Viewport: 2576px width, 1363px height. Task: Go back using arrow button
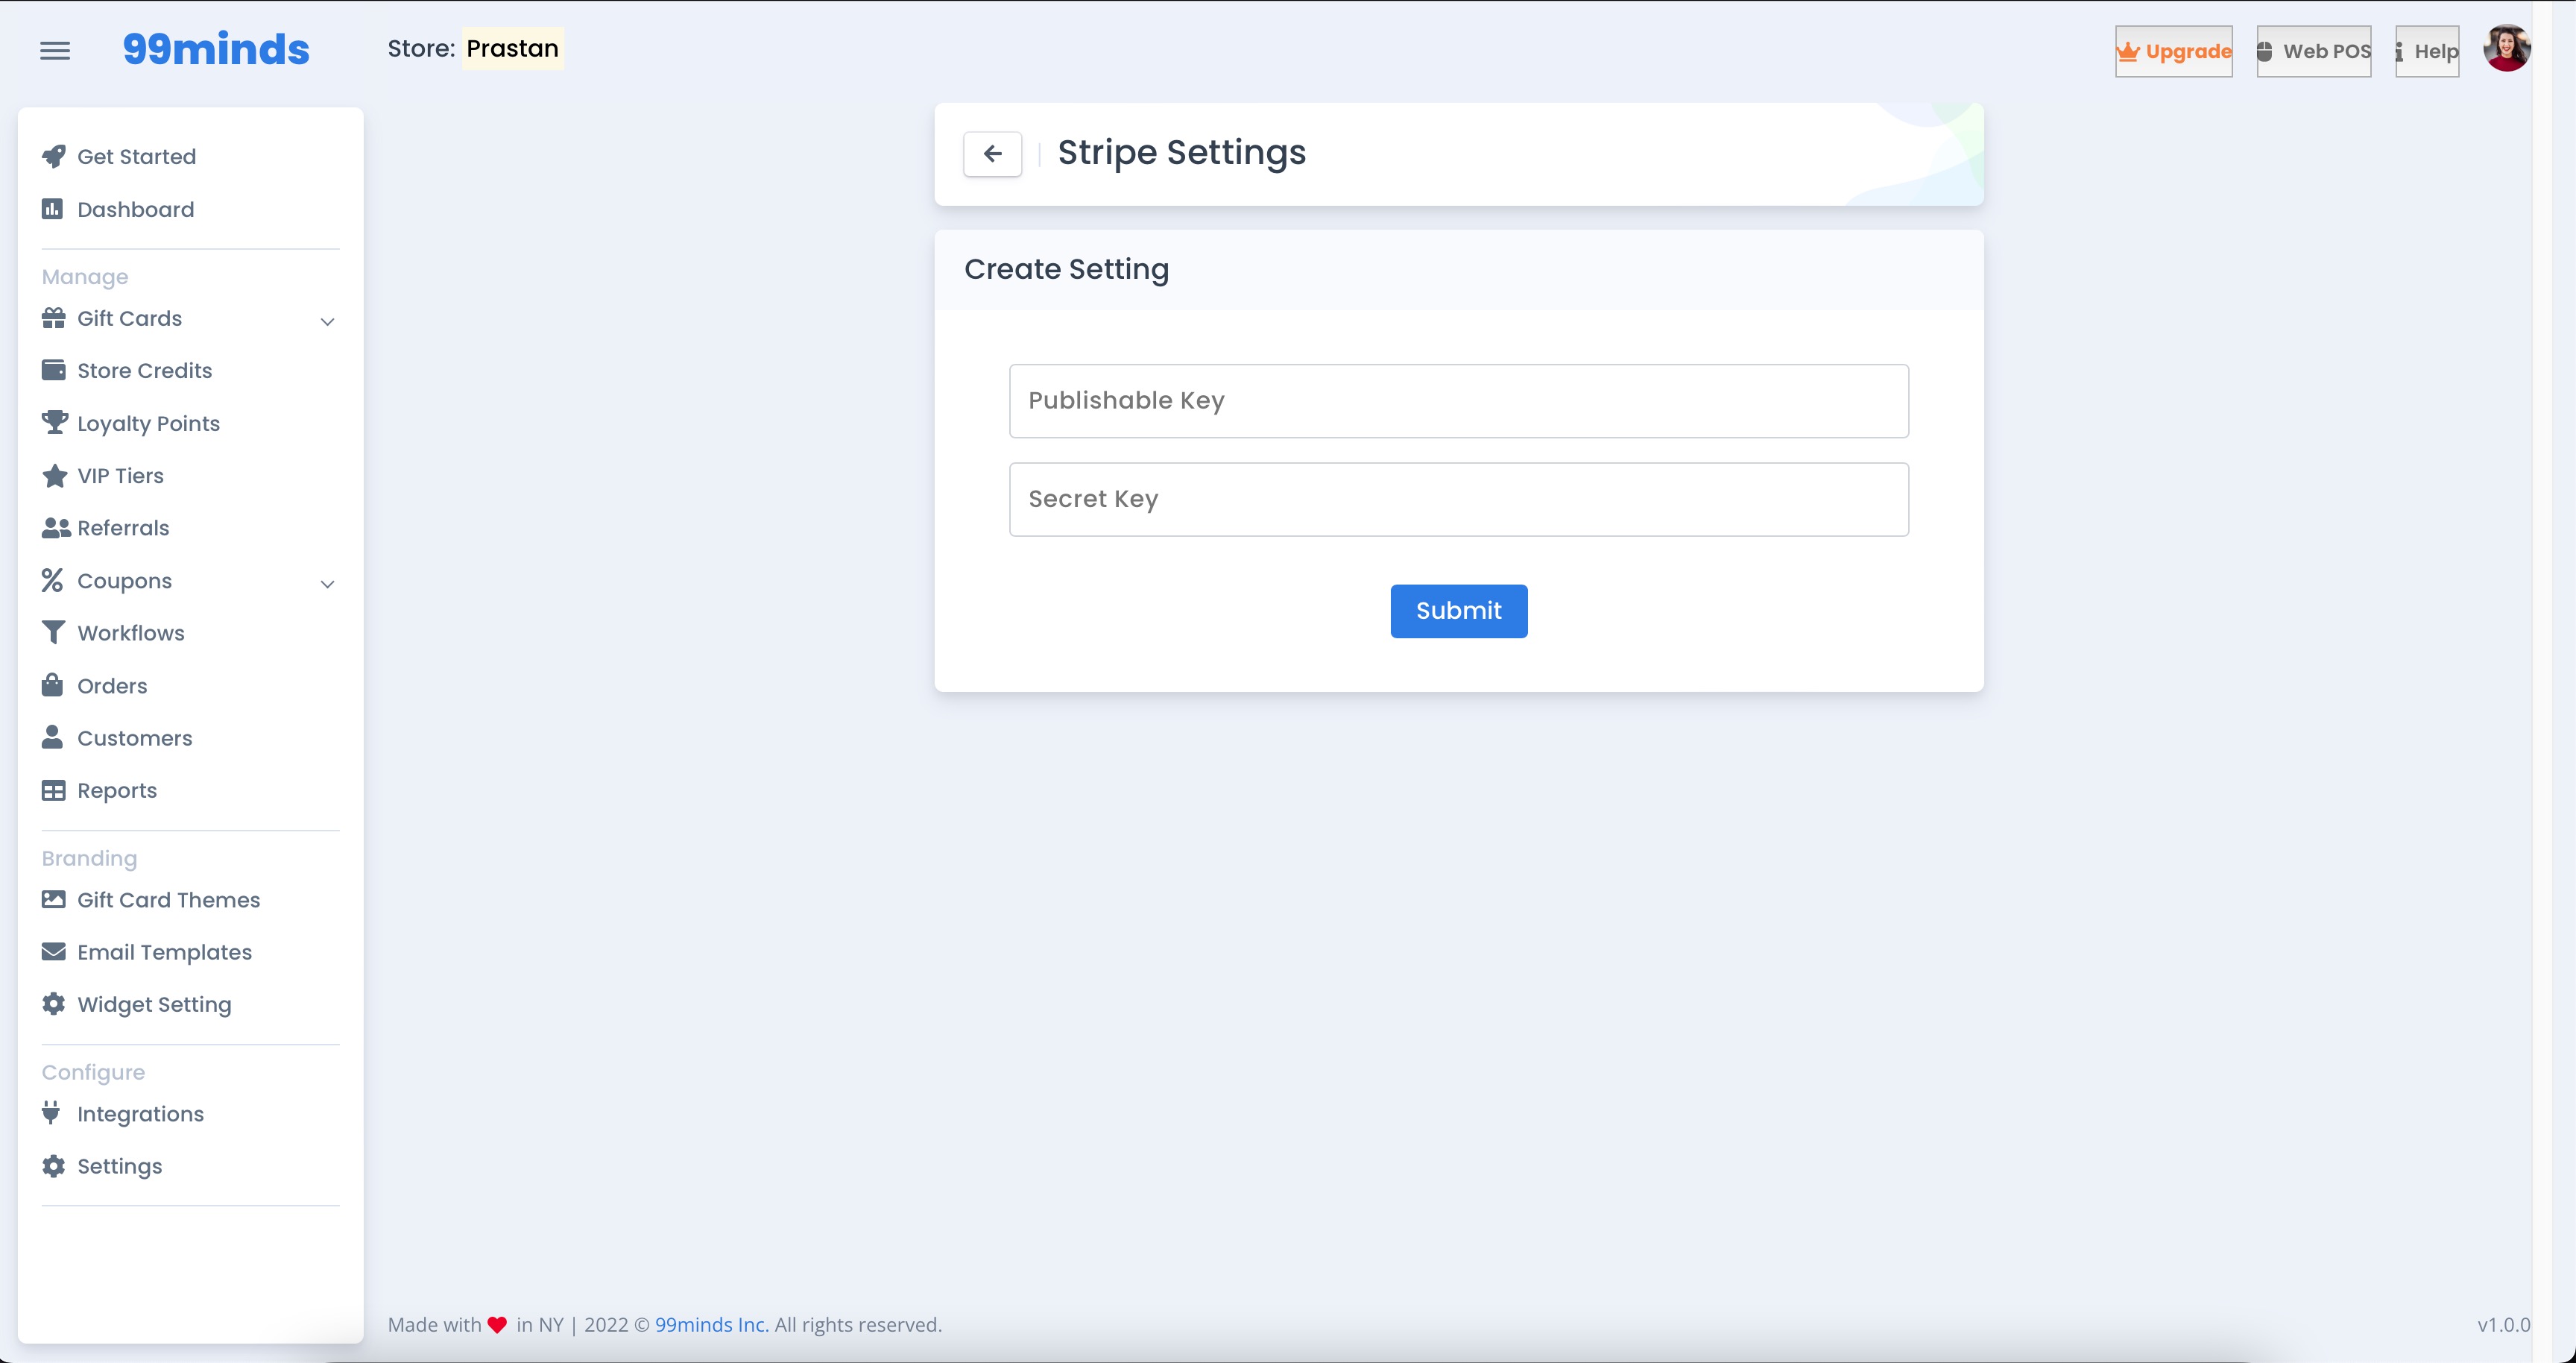pos(992,154)
